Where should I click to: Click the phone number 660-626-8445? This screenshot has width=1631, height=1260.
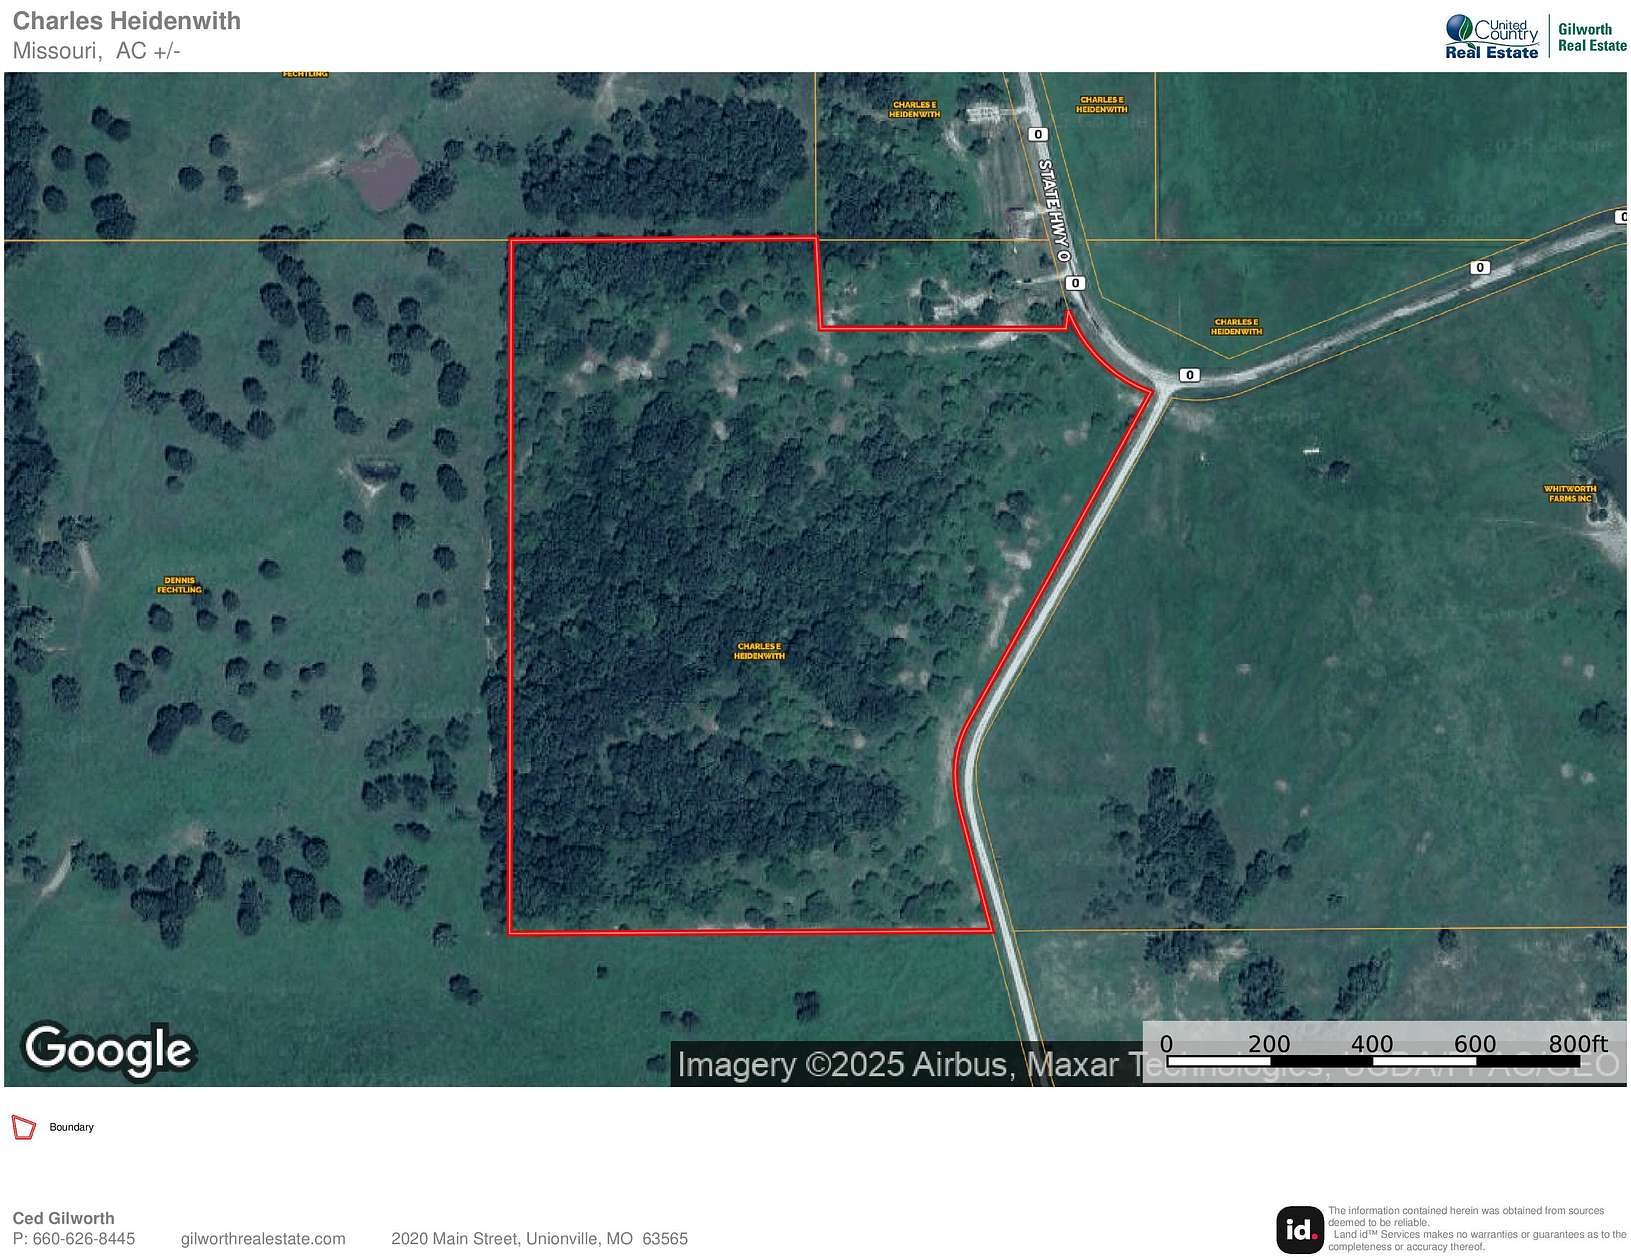tap(83, 1238)
